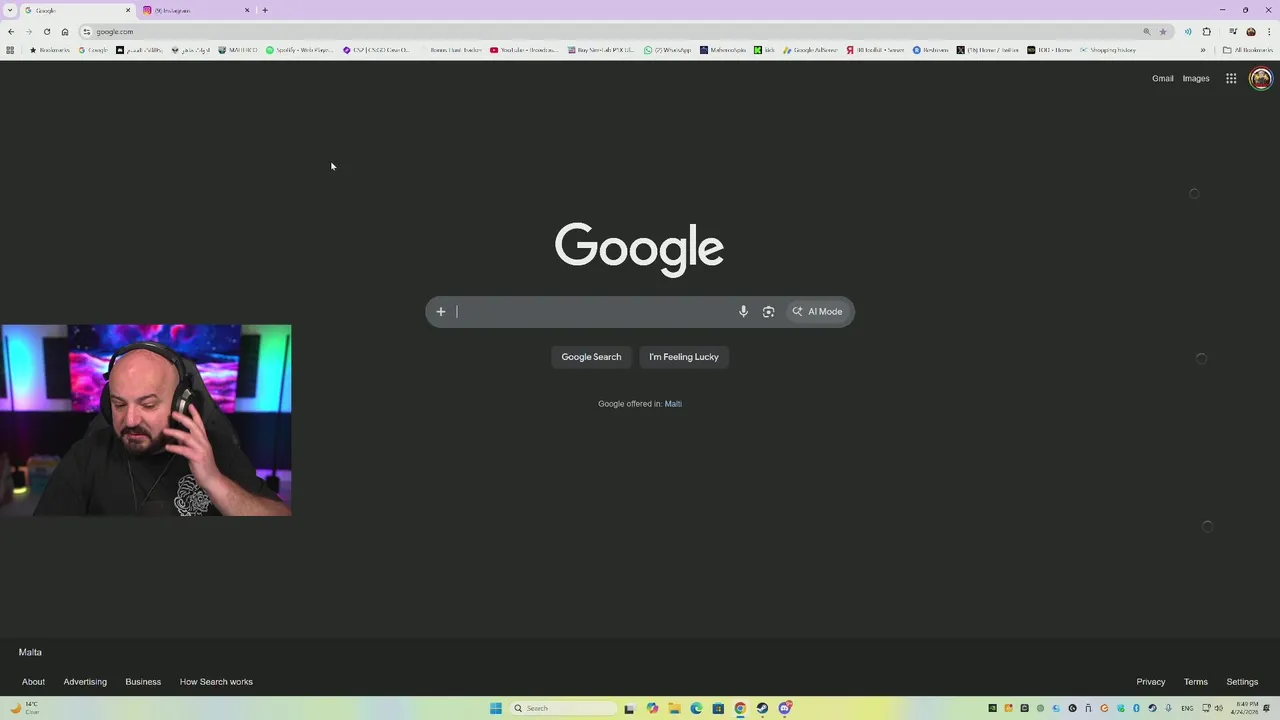
Task: Open How Search works link
Action: [x=216, y=682]
